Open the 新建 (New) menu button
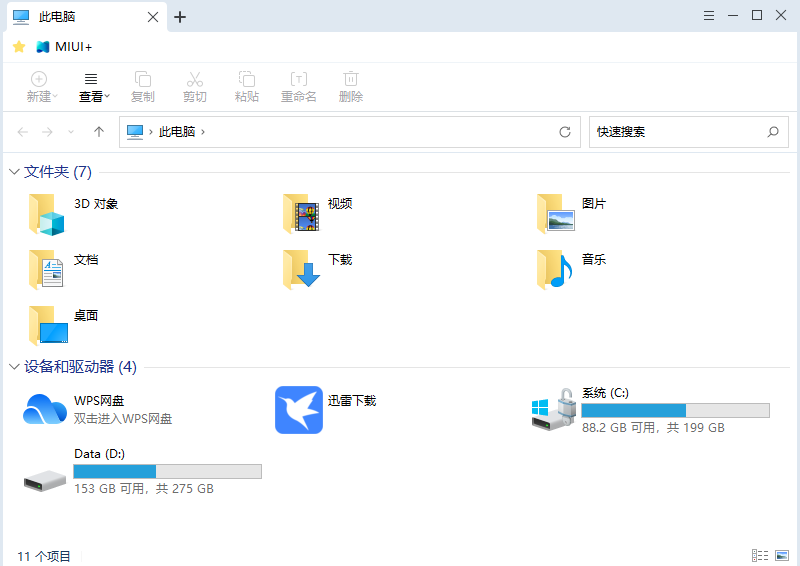The width and height of the screenshot is (800, 566). click(x=41, y=87)
